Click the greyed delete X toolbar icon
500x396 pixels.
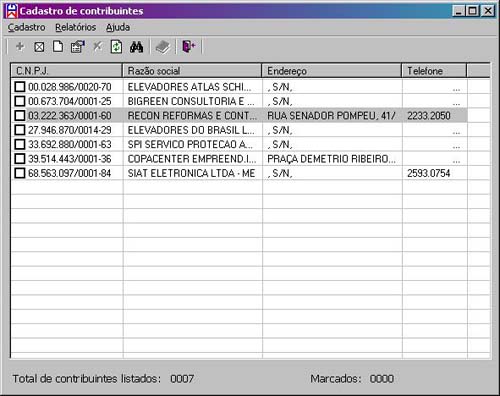pyautogui.click(x=97, y=47)
